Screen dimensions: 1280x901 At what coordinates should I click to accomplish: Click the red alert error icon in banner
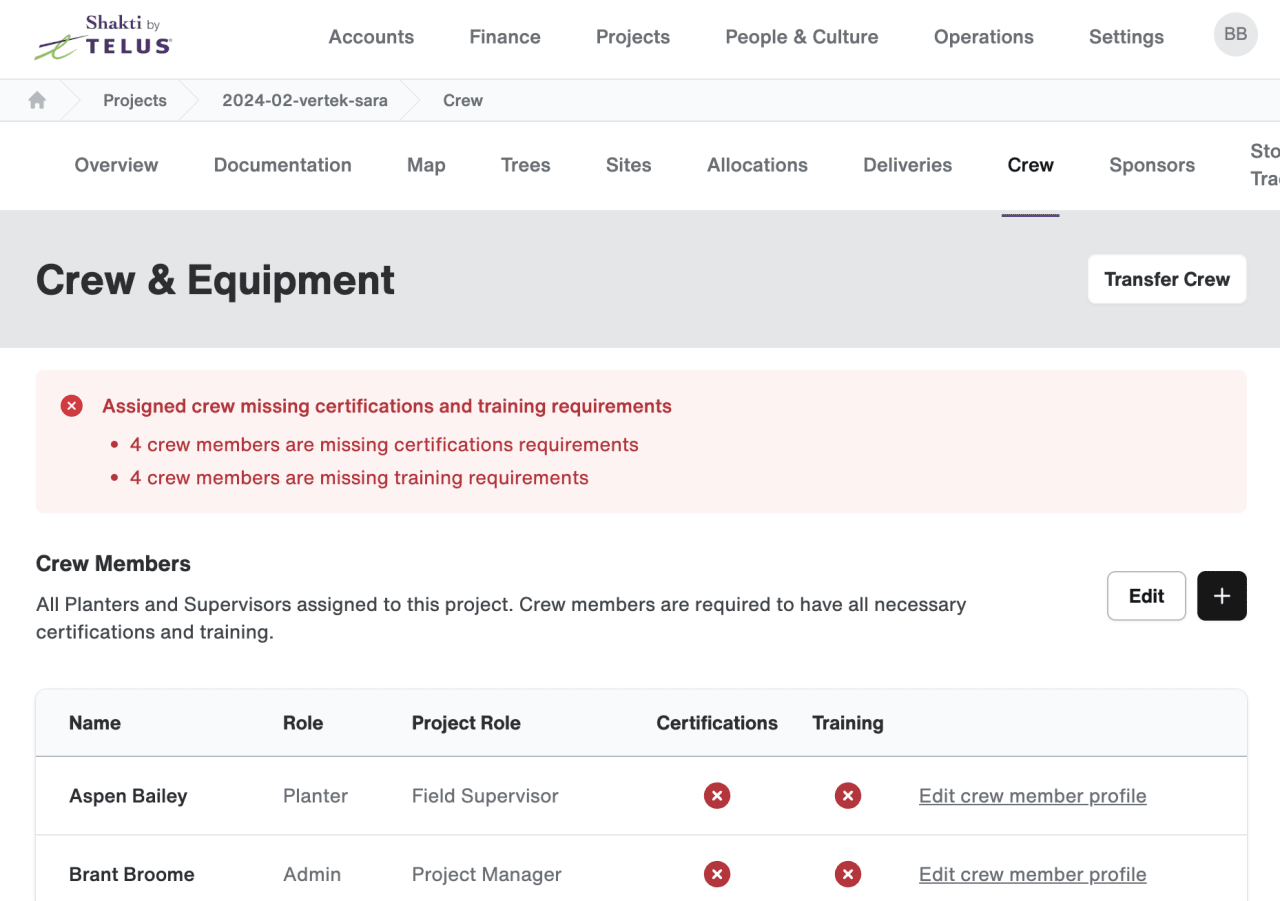click(x=71, y=406)
